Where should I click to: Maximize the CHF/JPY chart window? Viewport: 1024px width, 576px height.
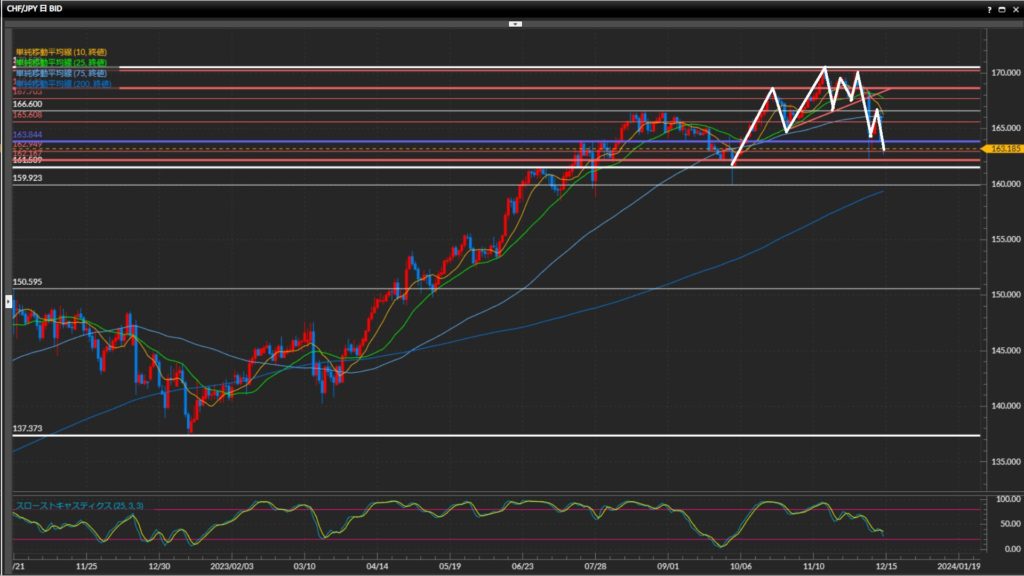point(1001,8)
